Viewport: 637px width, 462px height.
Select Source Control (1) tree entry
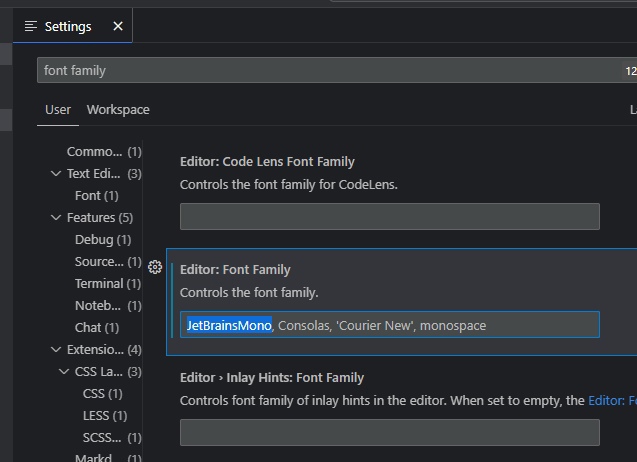point(108,261)
